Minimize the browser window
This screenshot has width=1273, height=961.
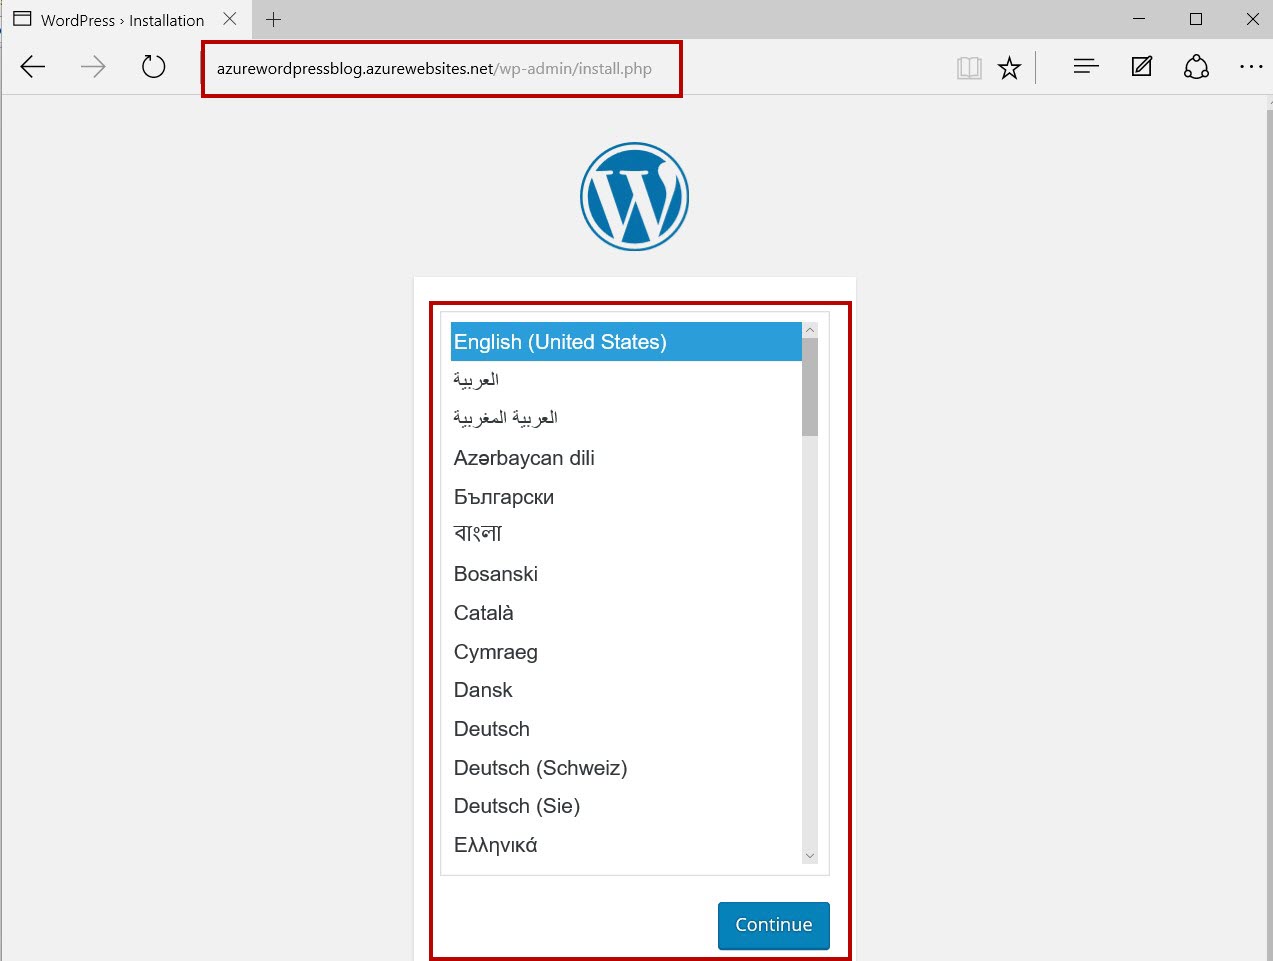(1139, 19)
